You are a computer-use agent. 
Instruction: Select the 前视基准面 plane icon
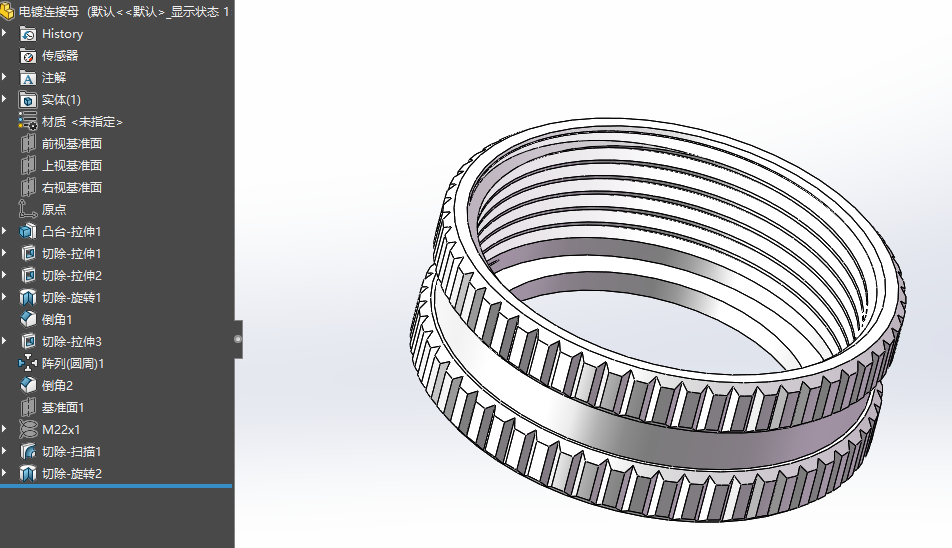point(28,144)
